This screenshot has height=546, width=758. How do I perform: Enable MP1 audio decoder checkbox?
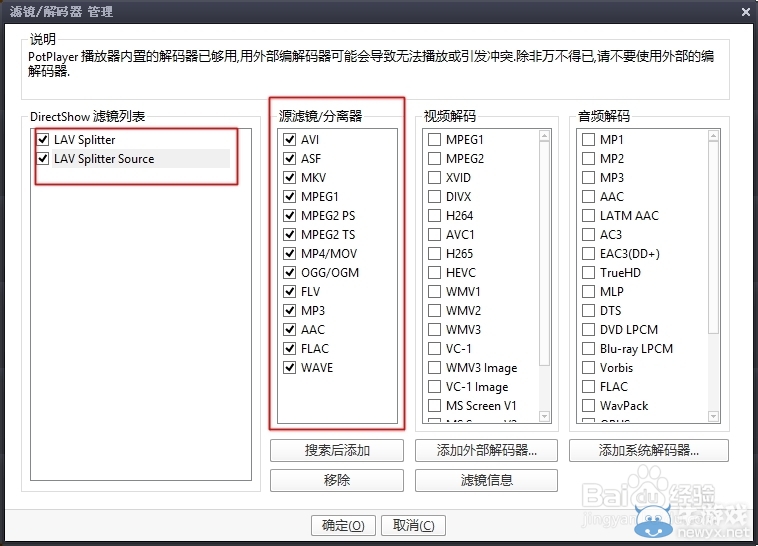pos(588,140)
